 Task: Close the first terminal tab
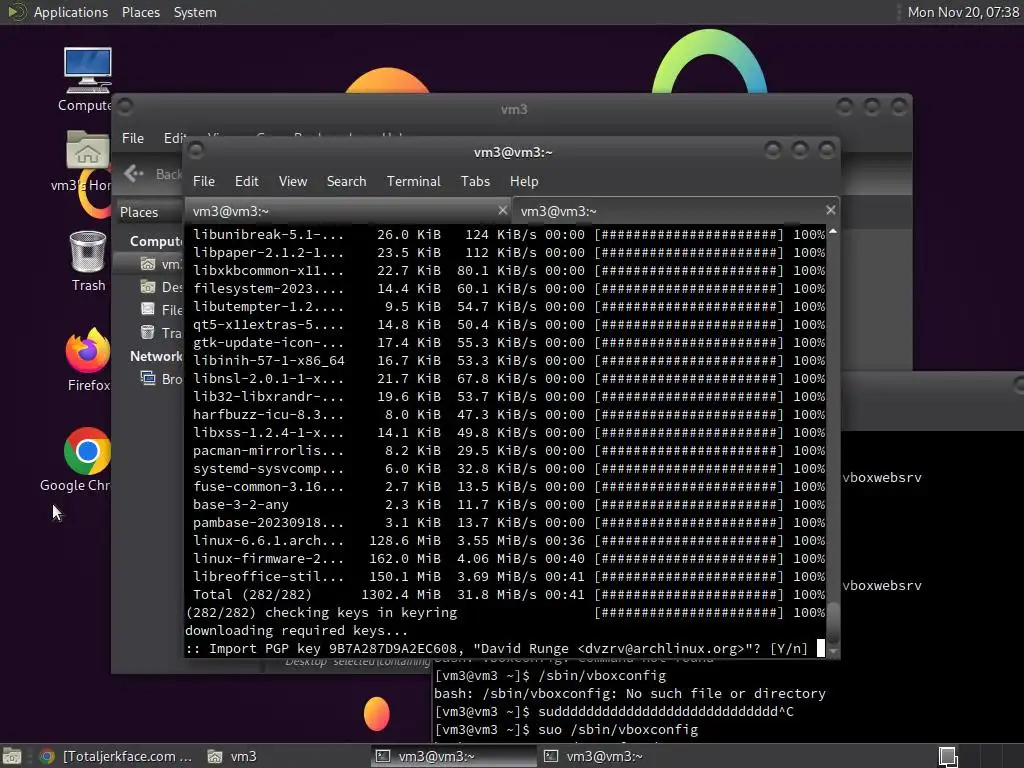[502, 210]
